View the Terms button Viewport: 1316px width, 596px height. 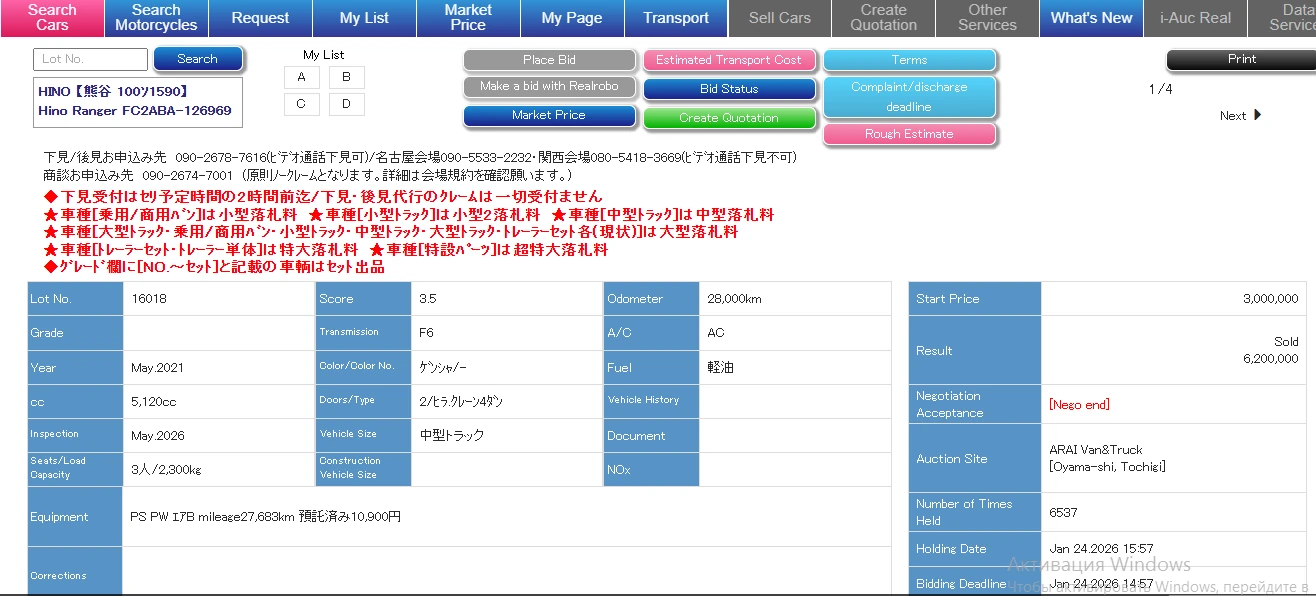pos(909,60)
